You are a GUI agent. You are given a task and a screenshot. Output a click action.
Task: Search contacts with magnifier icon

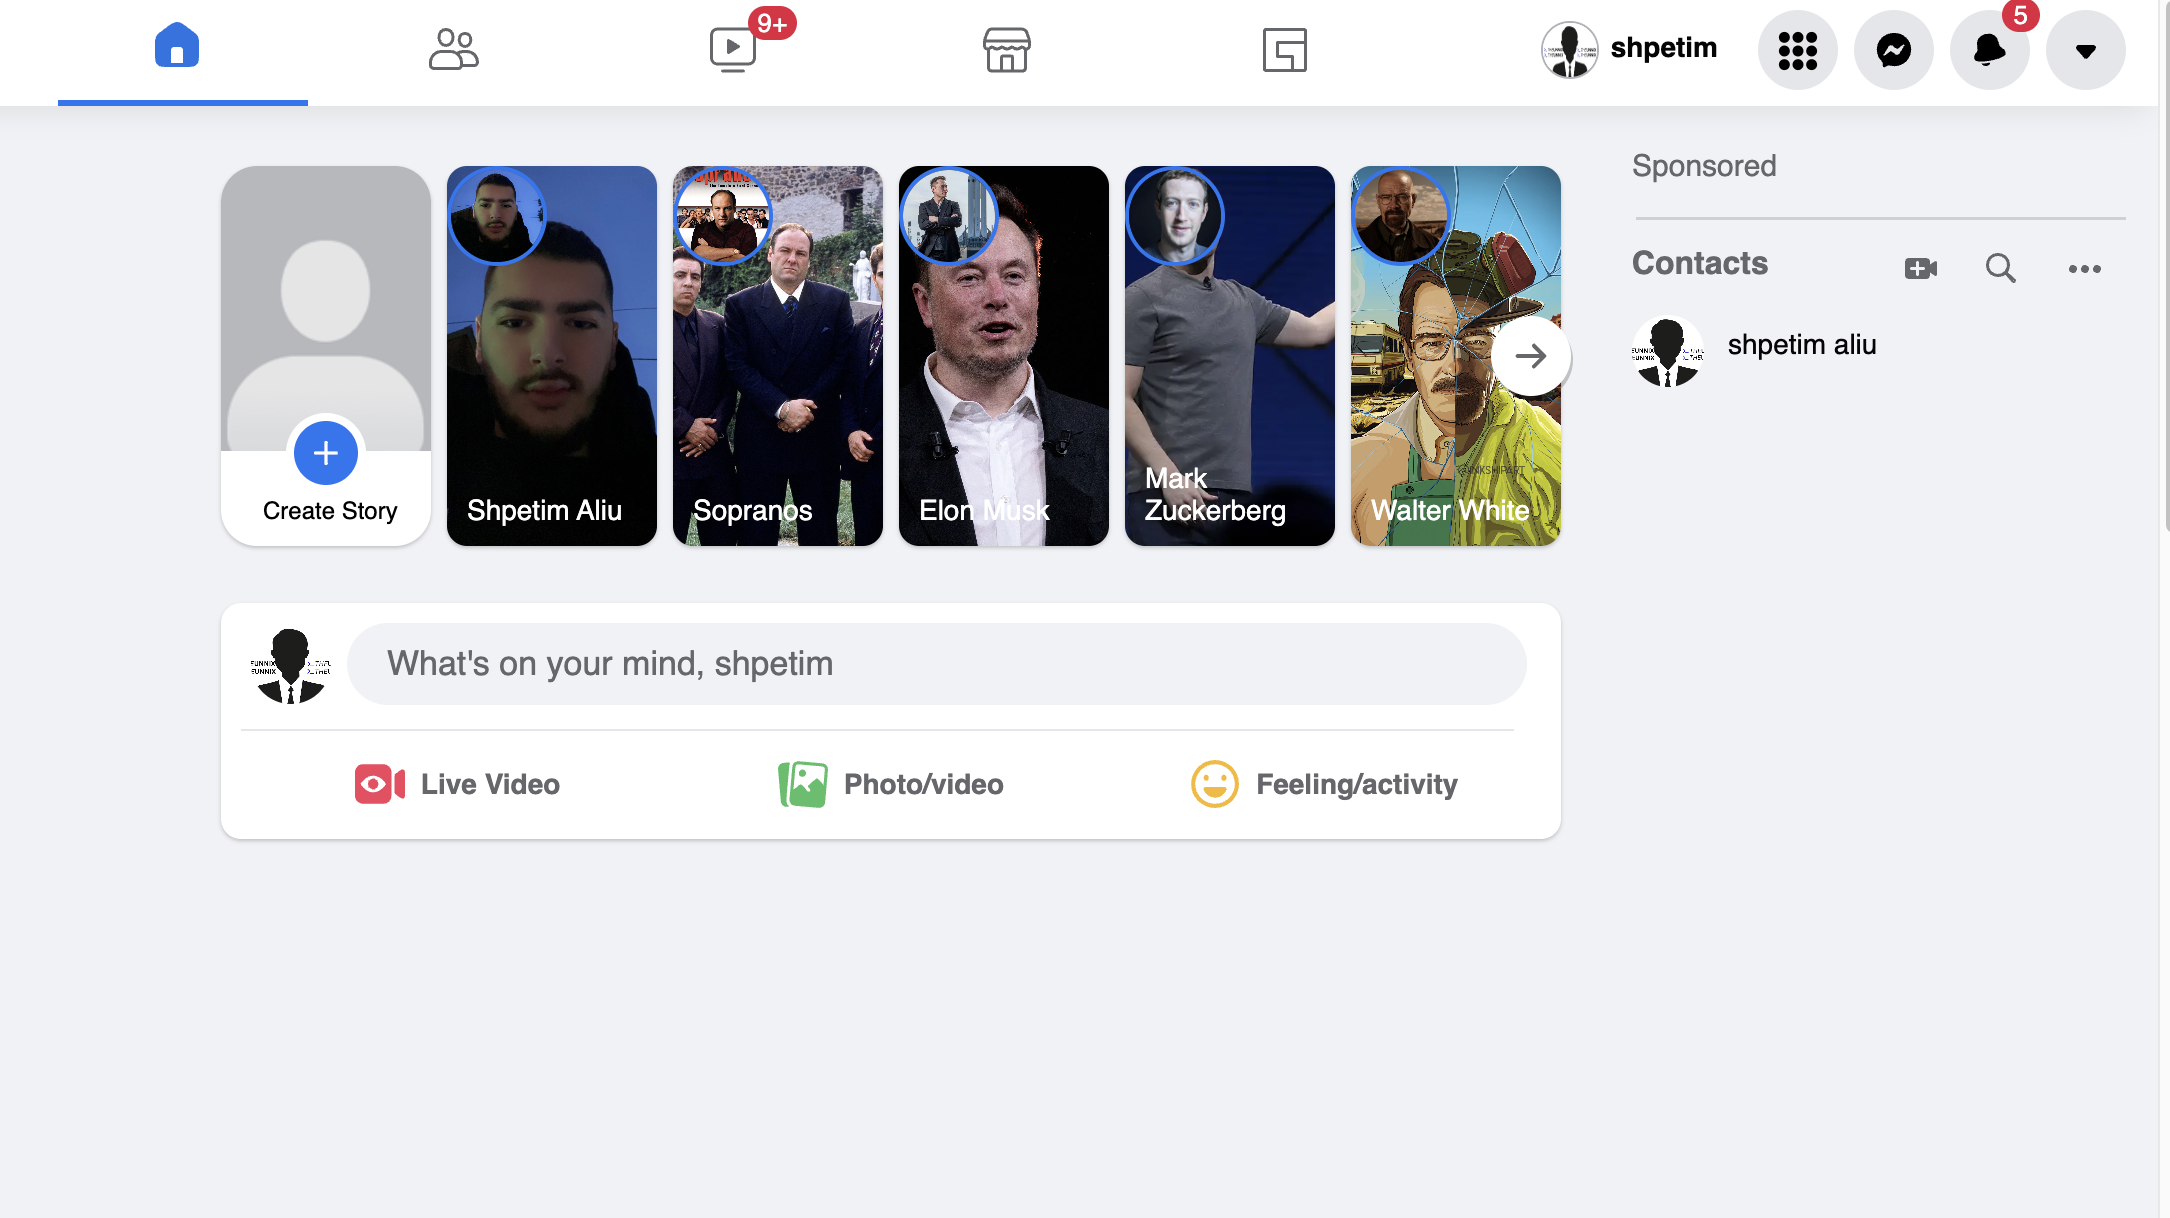pos(2000,268)
